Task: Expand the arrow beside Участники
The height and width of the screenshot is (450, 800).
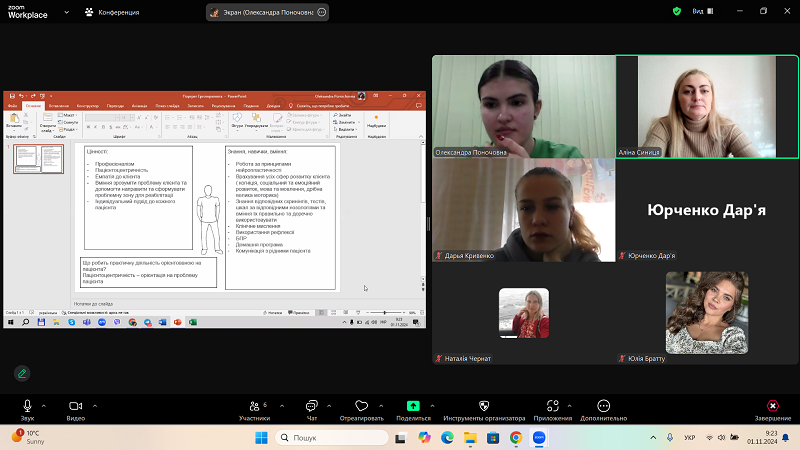Action: (x=282, y=406)
